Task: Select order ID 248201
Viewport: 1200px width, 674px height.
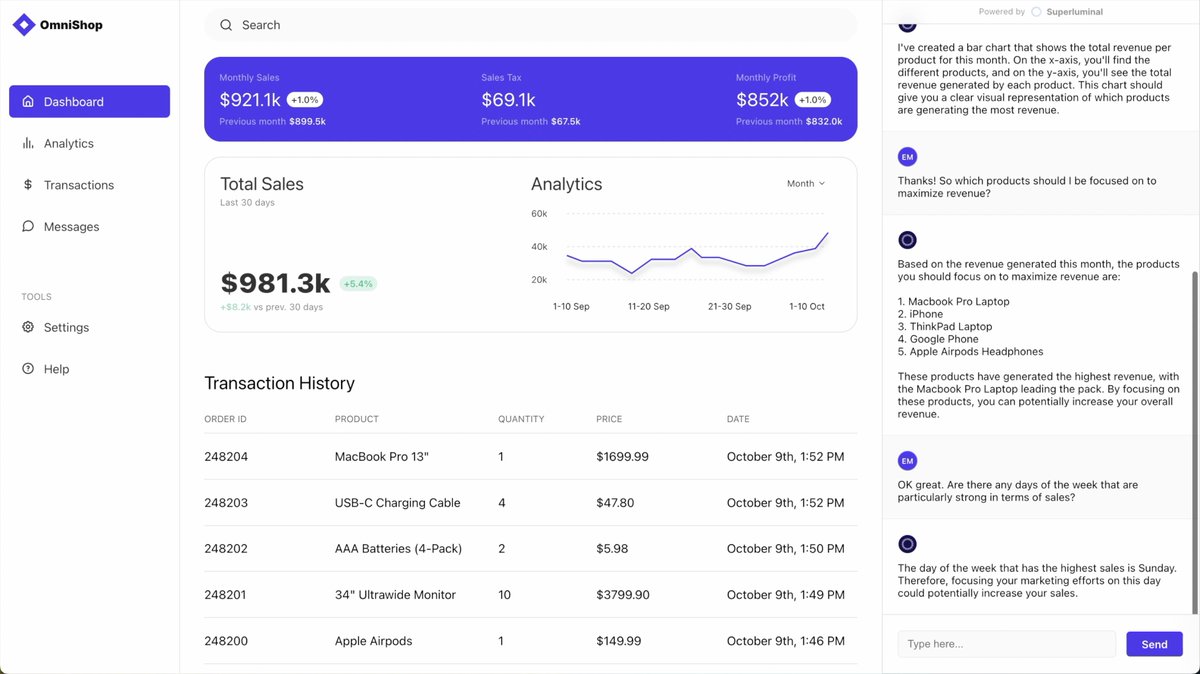Action: (226, 595)
